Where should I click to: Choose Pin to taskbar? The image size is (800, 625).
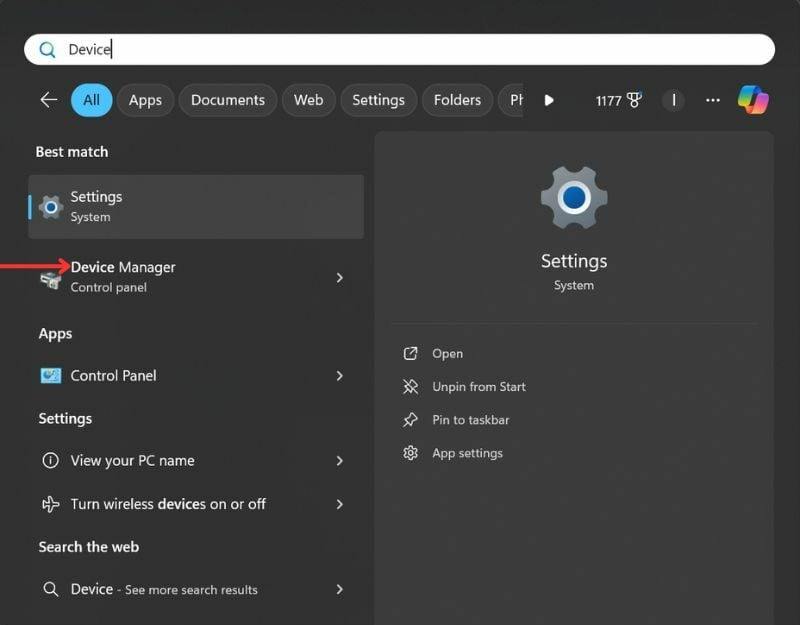[470, 420]
